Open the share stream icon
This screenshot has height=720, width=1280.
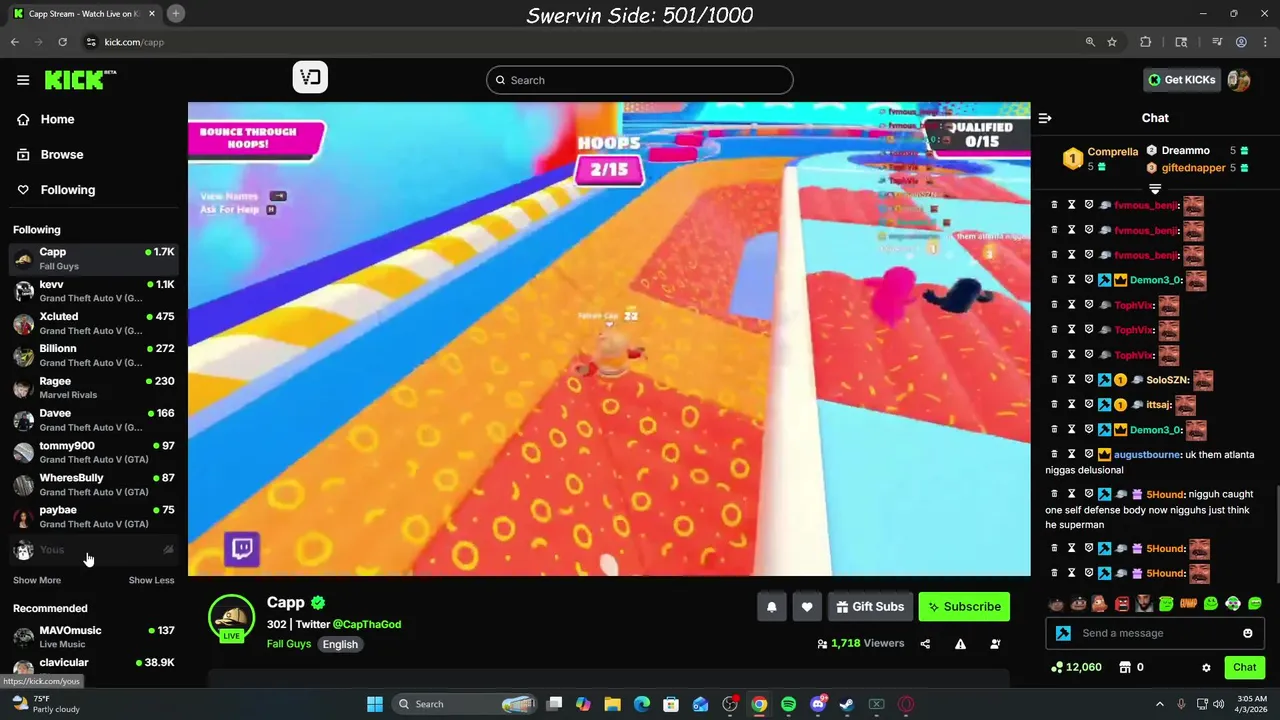925,644
